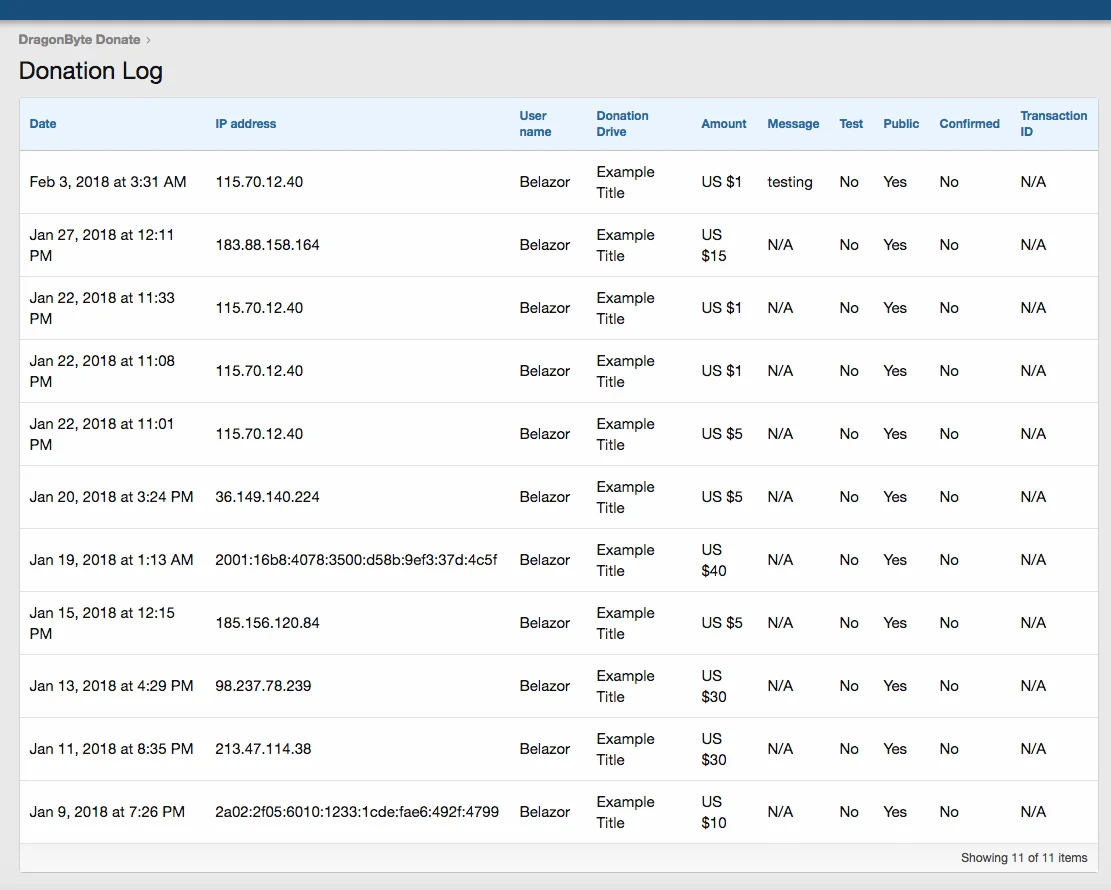Select the User name column header
Viewport: 1111px width, 890px height.
[x=535, y=124]
